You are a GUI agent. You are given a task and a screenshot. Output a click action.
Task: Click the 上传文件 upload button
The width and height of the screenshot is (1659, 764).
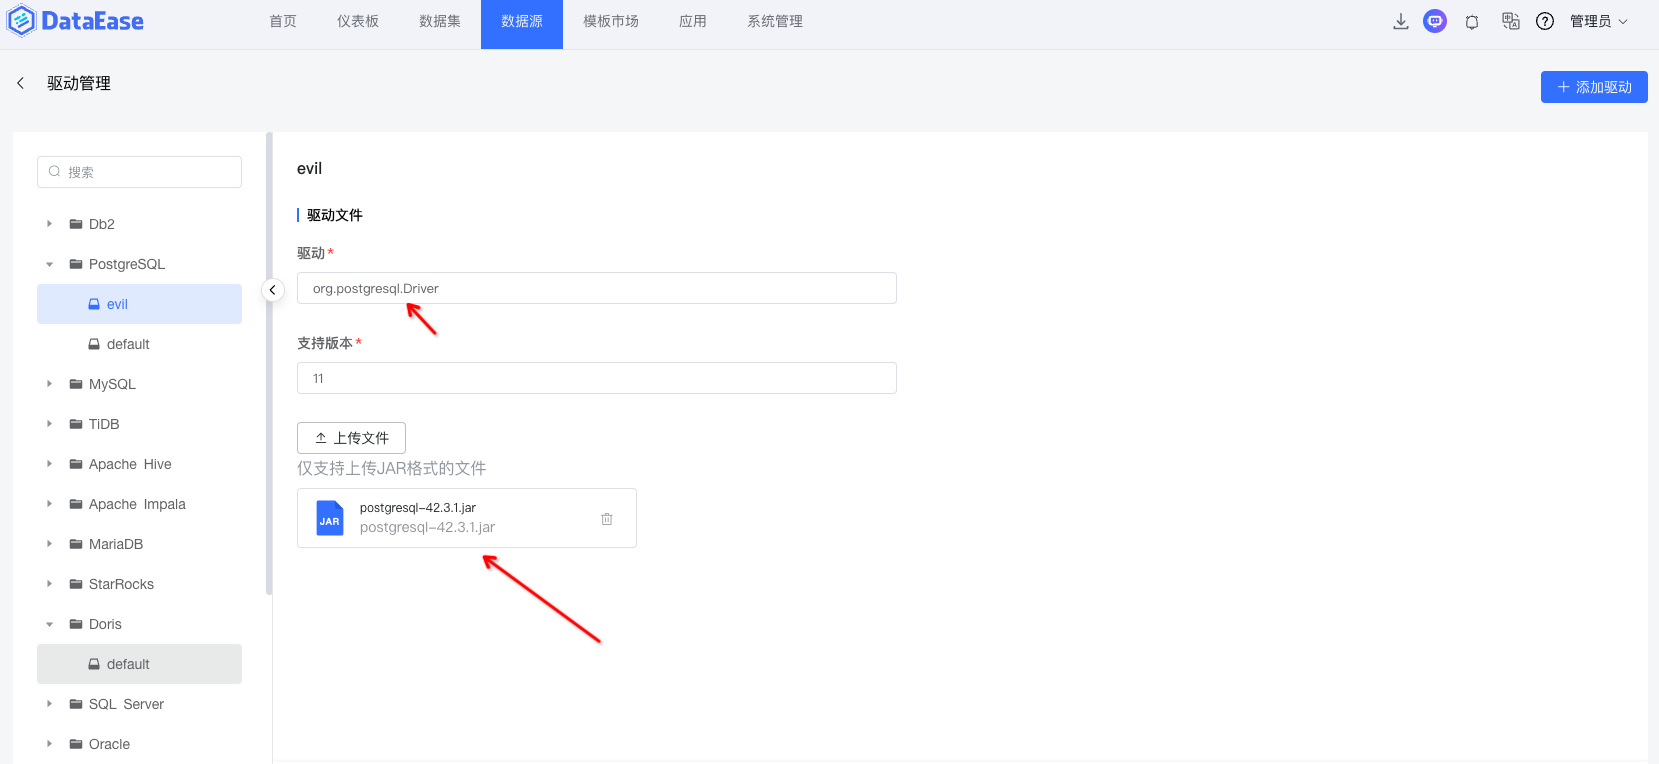pyautogui.click(x=351, y=438)
